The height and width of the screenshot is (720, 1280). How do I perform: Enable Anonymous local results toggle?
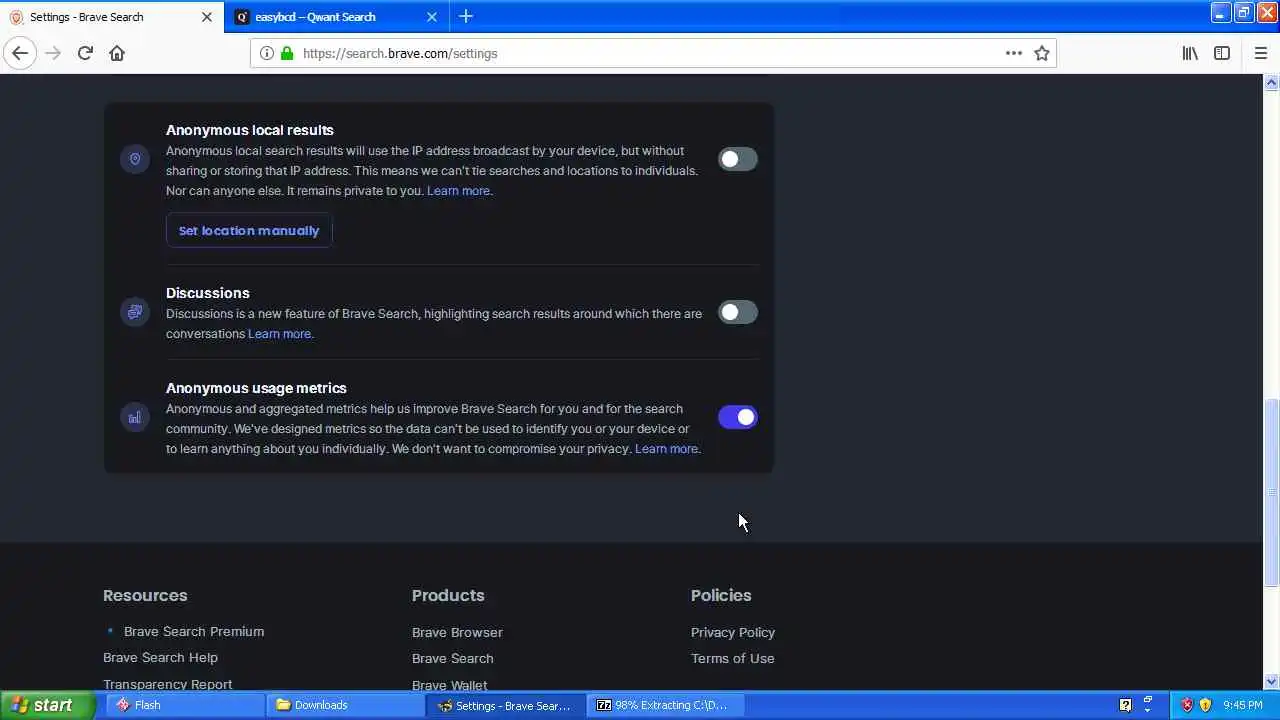pyautogui.click(x=738, y=159)
